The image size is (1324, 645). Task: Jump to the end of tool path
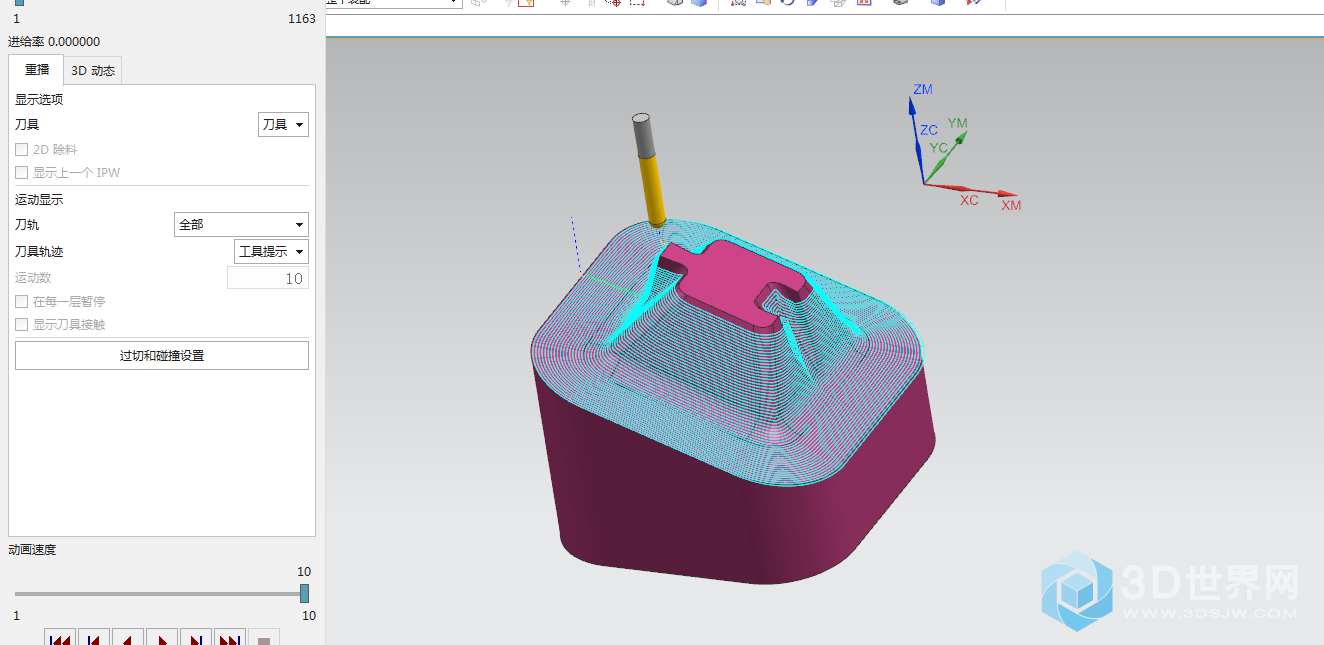pyautogui.click(x=230, y=638)
